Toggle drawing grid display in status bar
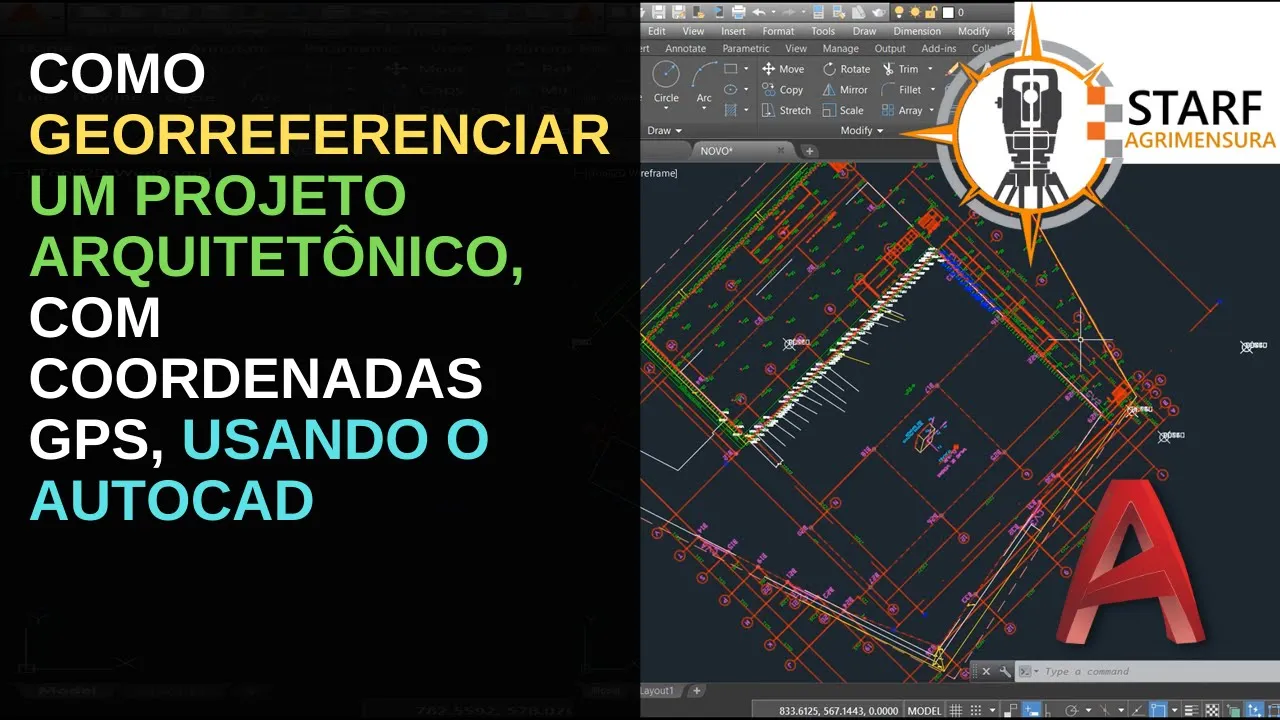The width and height of the screenshot is (1280, 720). click(955, 709)
